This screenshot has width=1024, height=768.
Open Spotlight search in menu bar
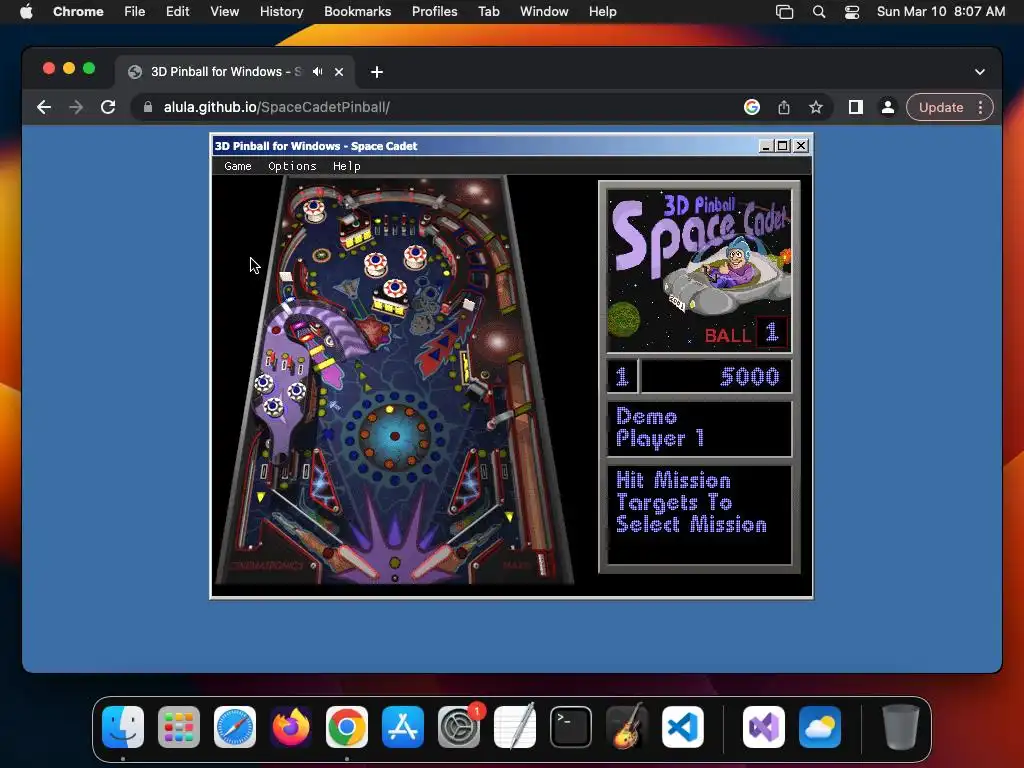(819, 12)
